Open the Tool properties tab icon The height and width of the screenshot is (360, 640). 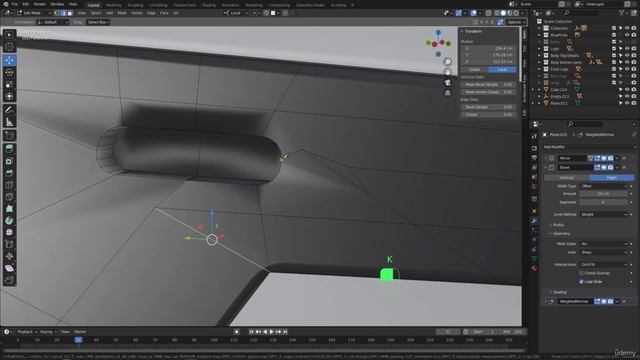[x=534, y=136]
